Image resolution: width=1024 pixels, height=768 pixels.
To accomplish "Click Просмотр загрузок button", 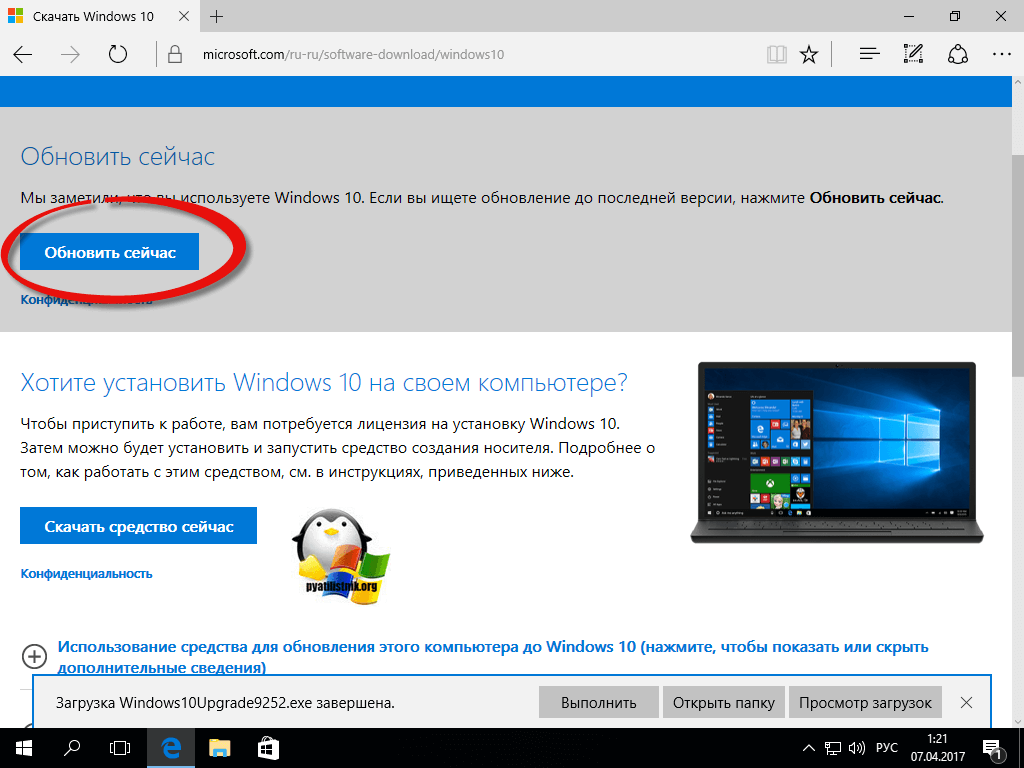I will tap(865, 703).
